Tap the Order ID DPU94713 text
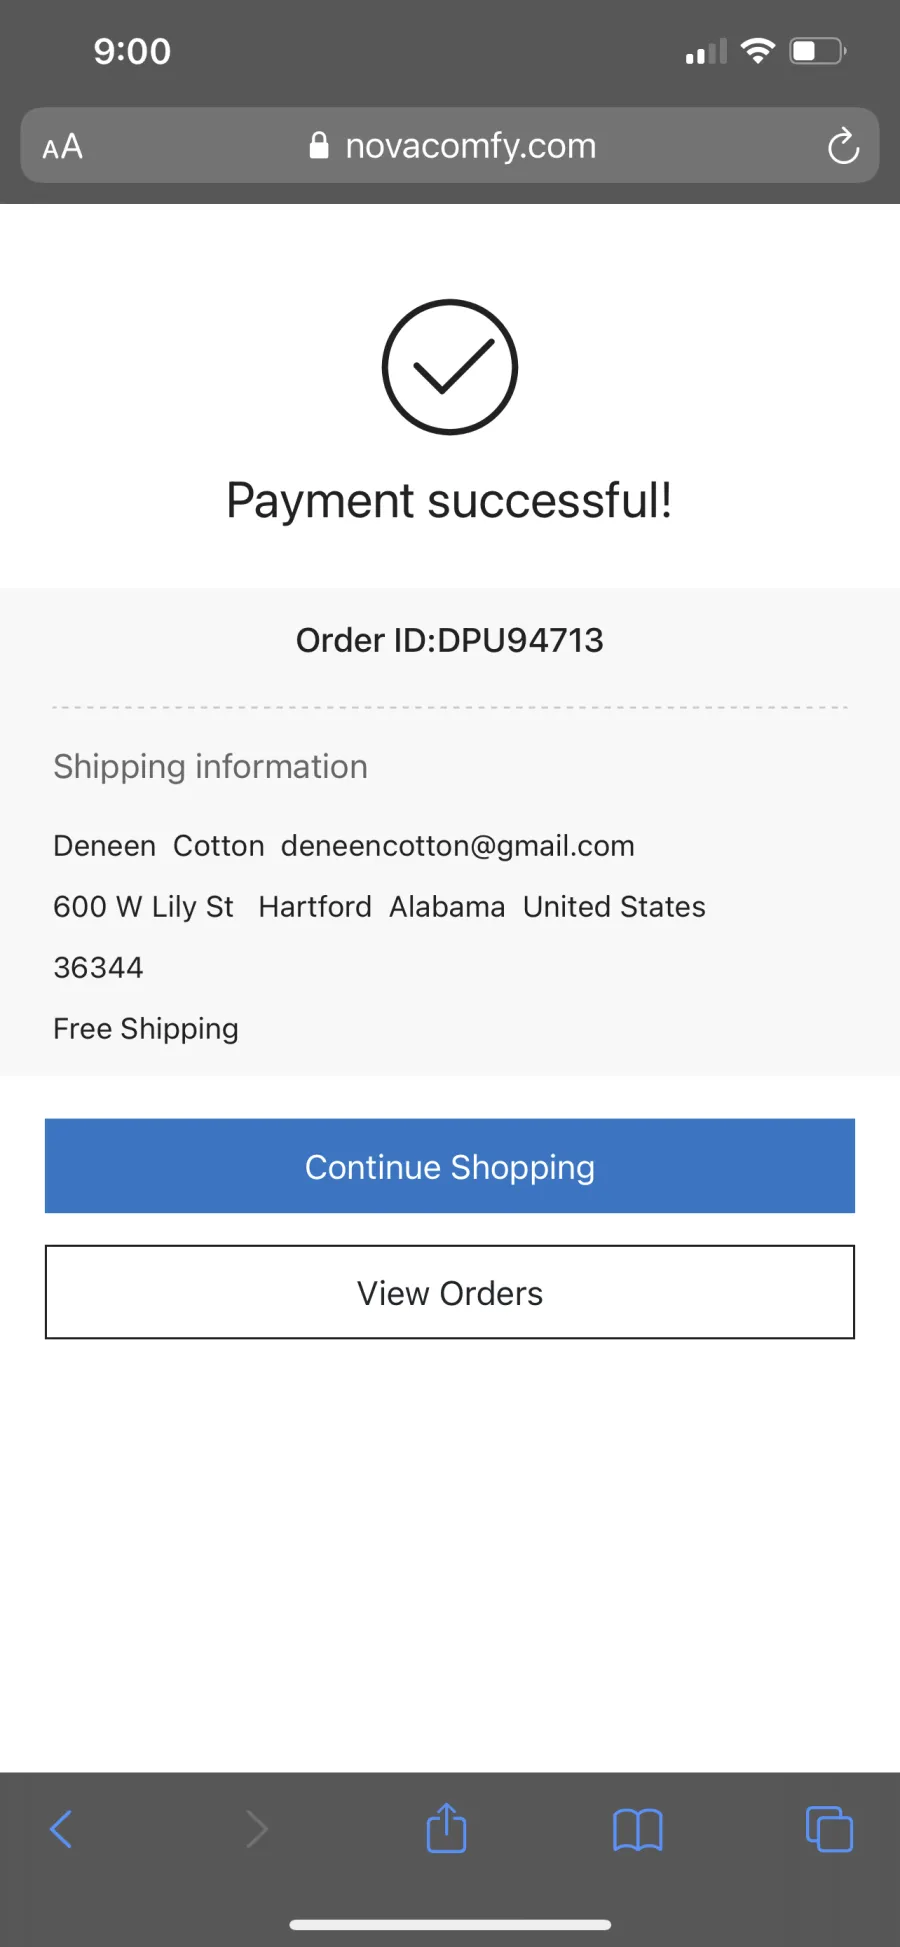Screen dimensions: 900x1947 point(450,640)
